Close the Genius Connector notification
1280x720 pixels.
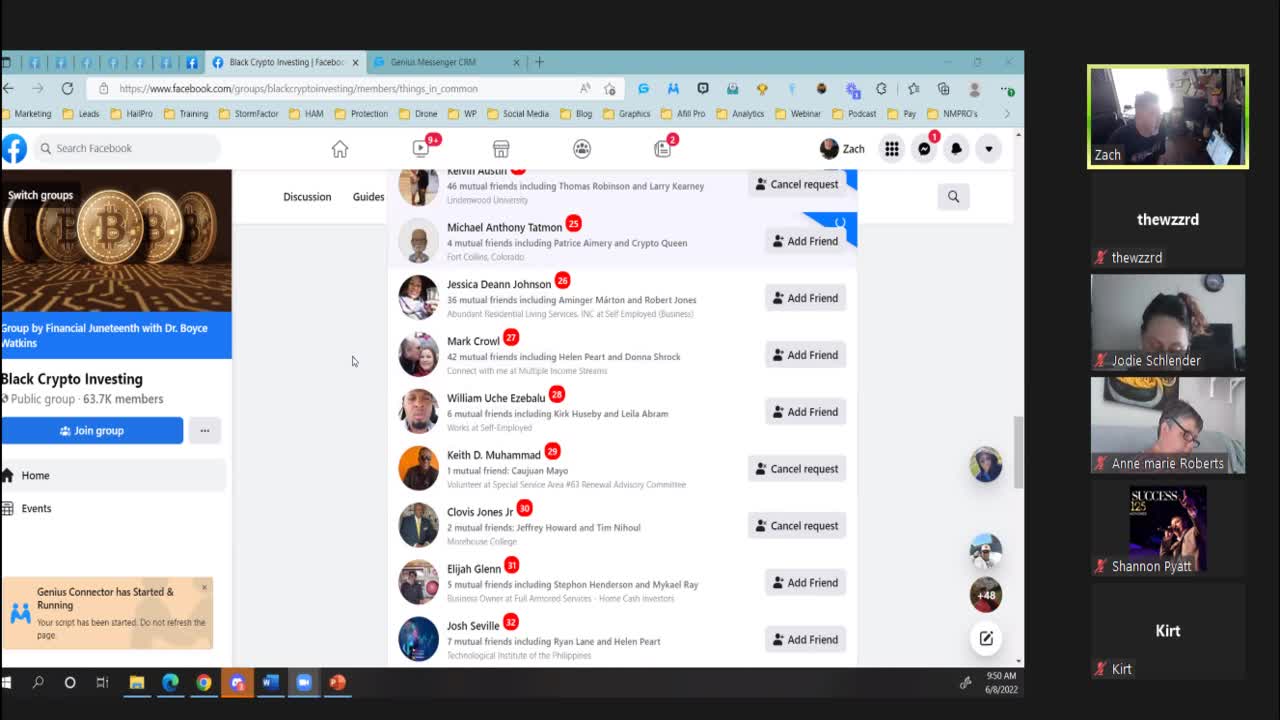point(204,588)
